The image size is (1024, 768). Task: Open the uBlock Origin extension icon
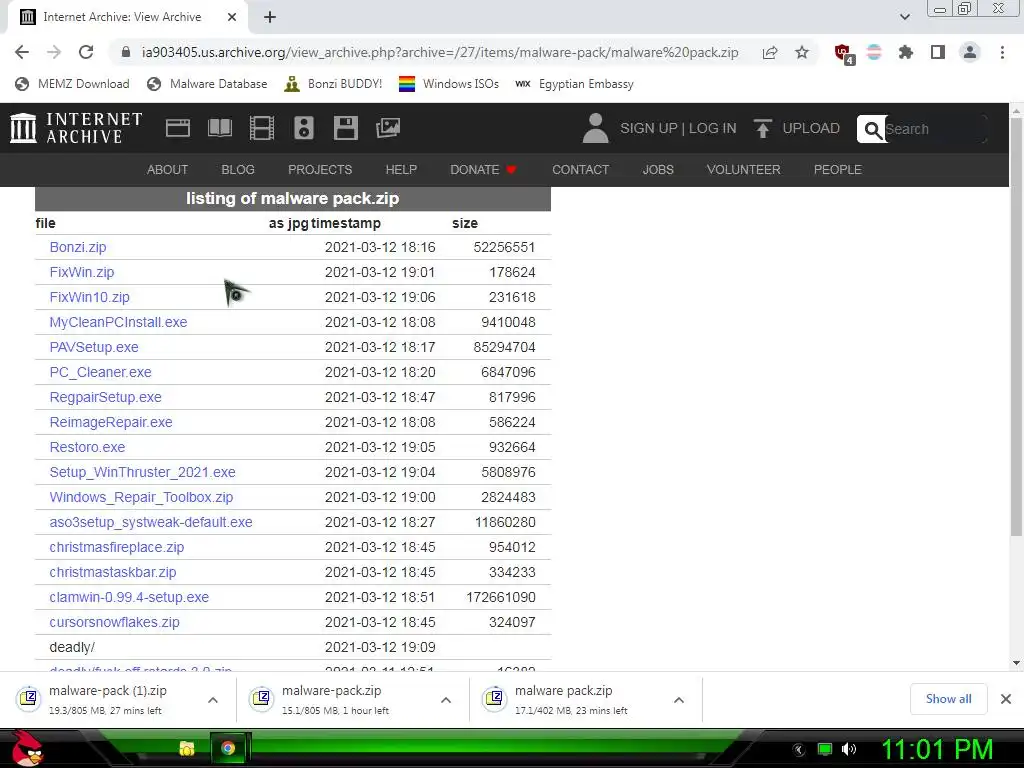843,53
